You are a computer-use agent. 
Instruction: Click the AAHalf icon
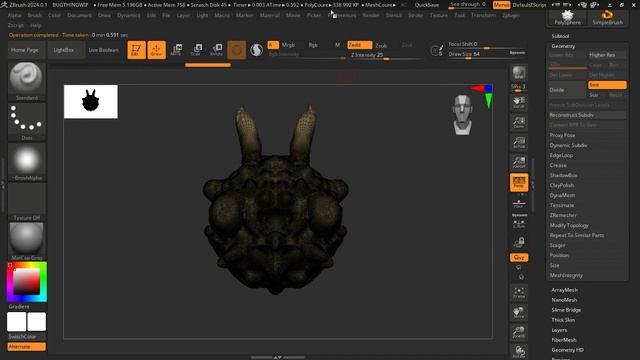519,162
